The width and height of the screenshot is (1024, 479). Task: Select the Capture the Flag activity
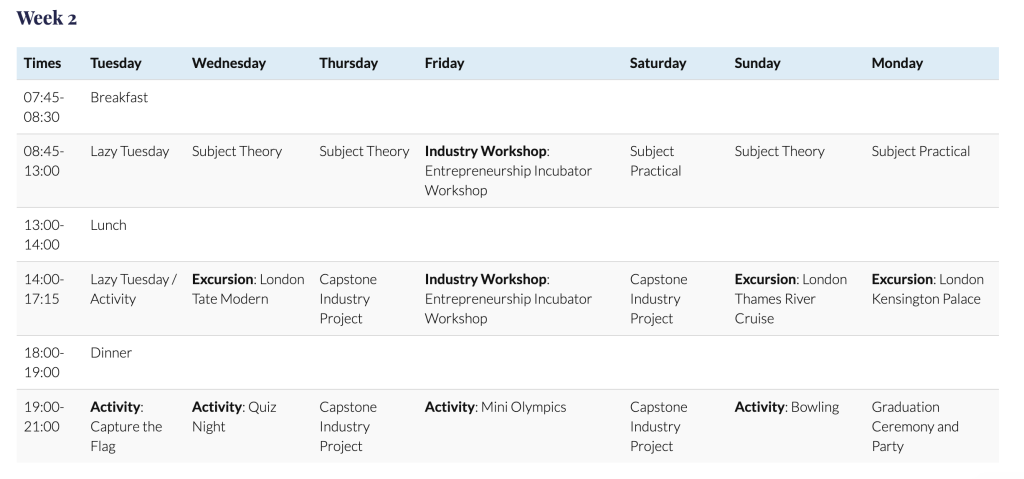point(126,427)
